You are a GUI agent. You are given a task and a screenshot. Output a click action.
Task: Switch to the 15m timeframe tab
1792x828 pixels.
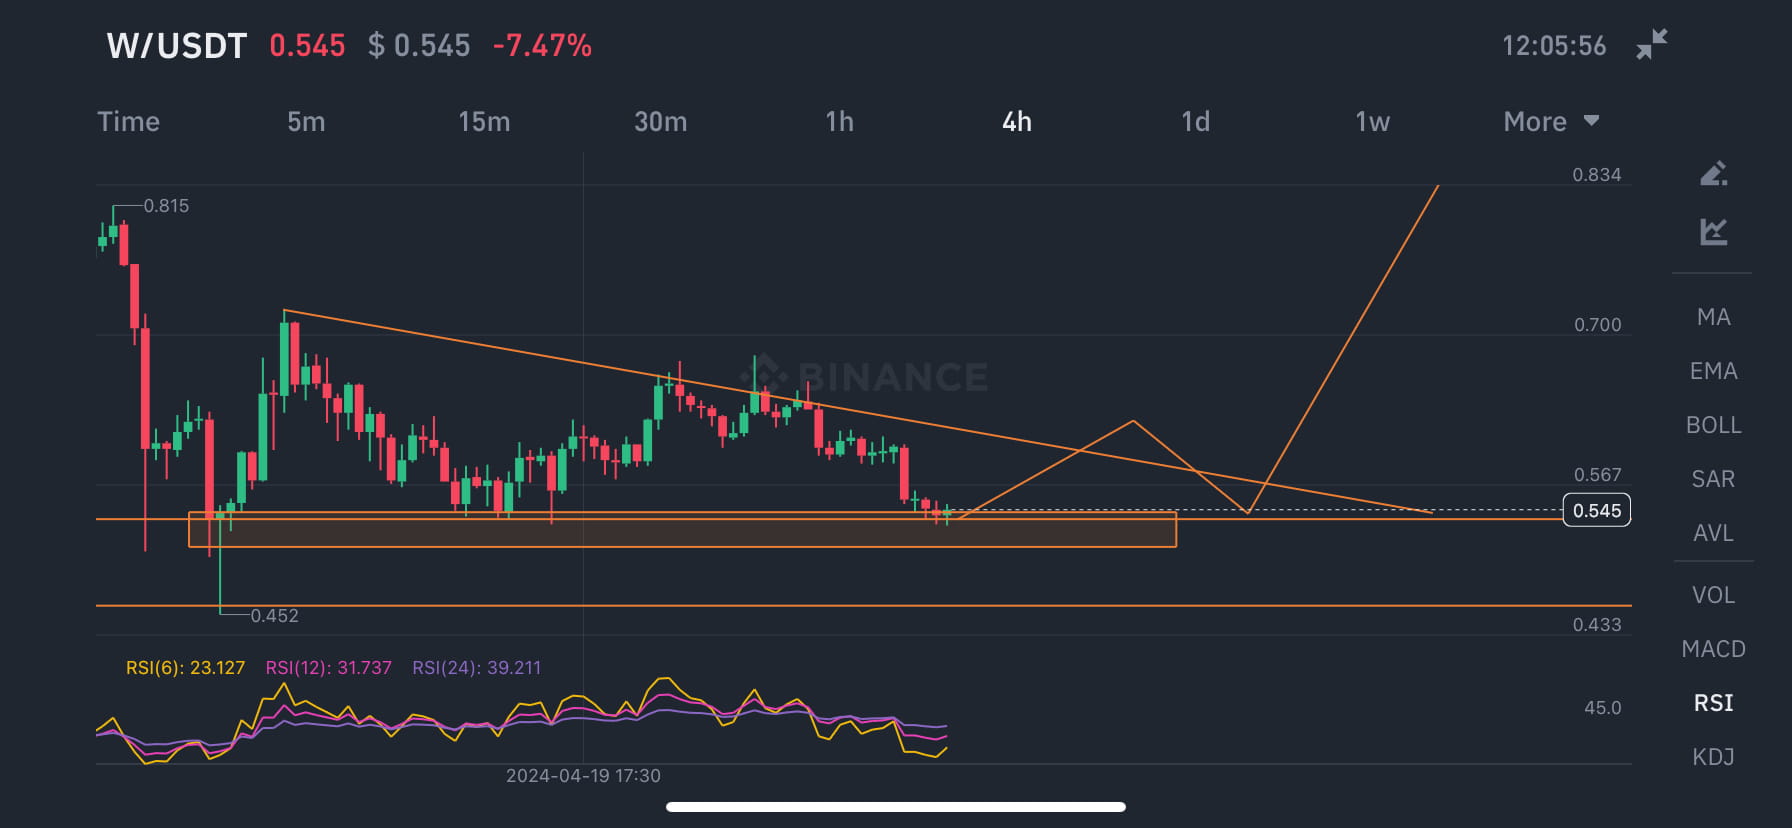tap(484, 121)
